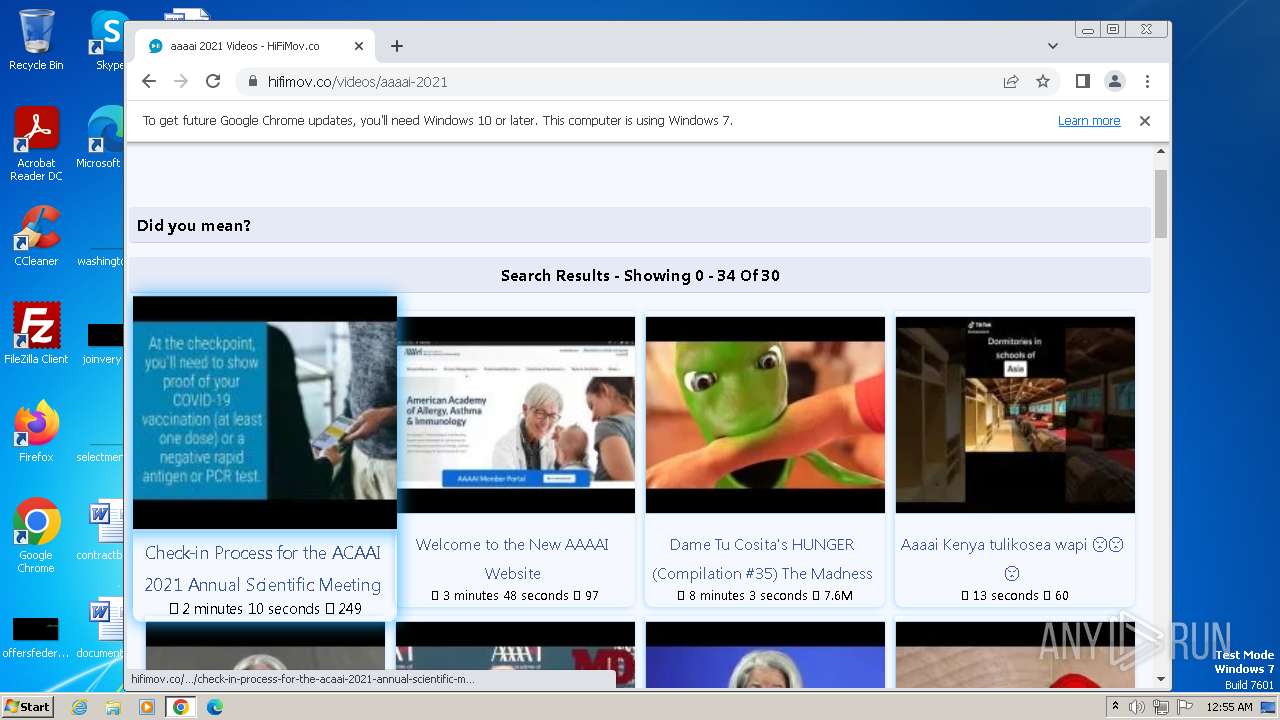Viewport: 1280px width, 720px height.
Task: Open the Microsoft Edge desktop shortcut
Action: (100, 138)
